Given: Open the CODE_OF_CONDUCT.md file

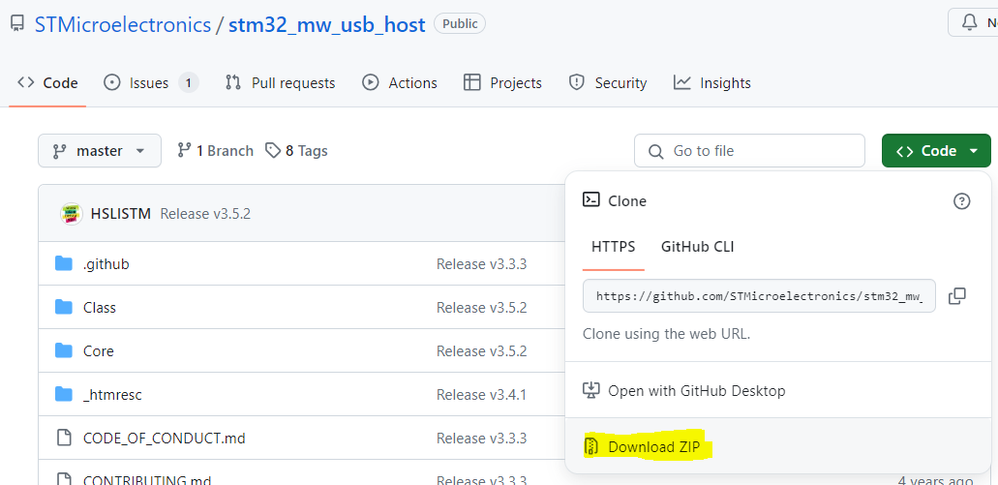Looking at the screenshot, I should click(164, 438).
